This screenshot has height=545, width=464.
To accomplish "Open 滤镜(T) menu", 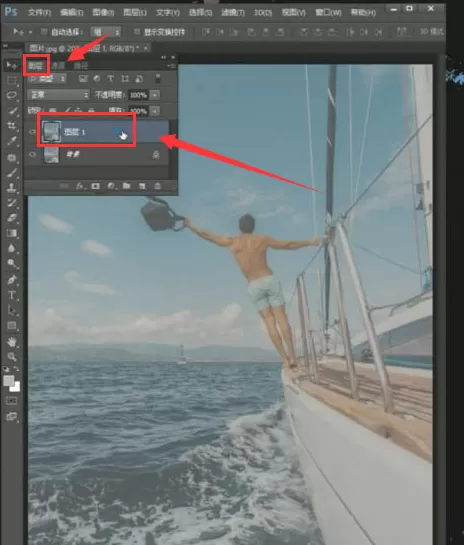I will click(233, 13).
